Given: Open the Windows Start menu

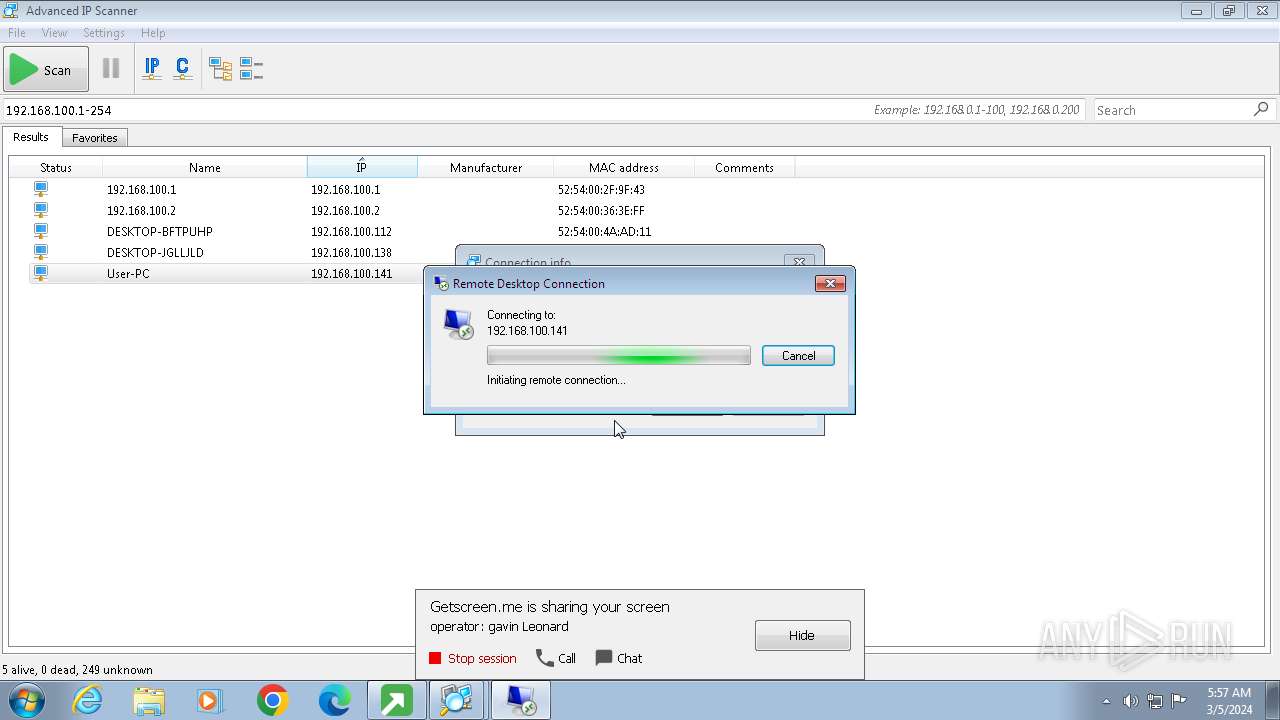Looking at the screenshot, I should (x=27, y=700).
